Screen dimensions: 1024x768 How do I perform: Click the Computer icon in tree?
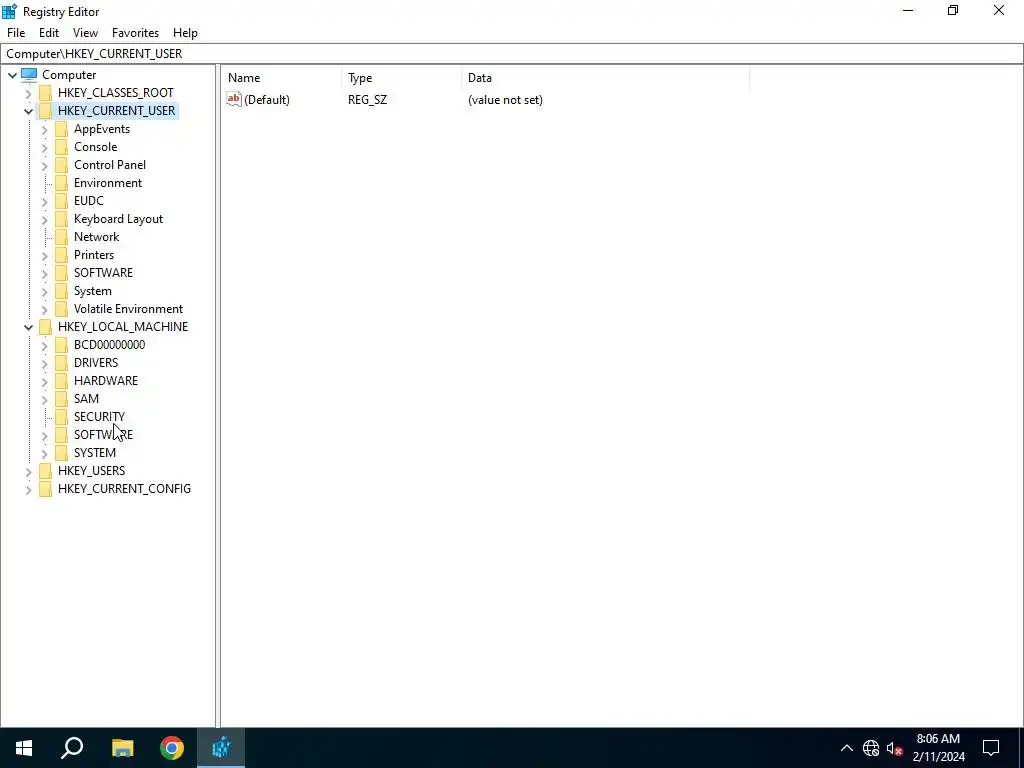29,74
